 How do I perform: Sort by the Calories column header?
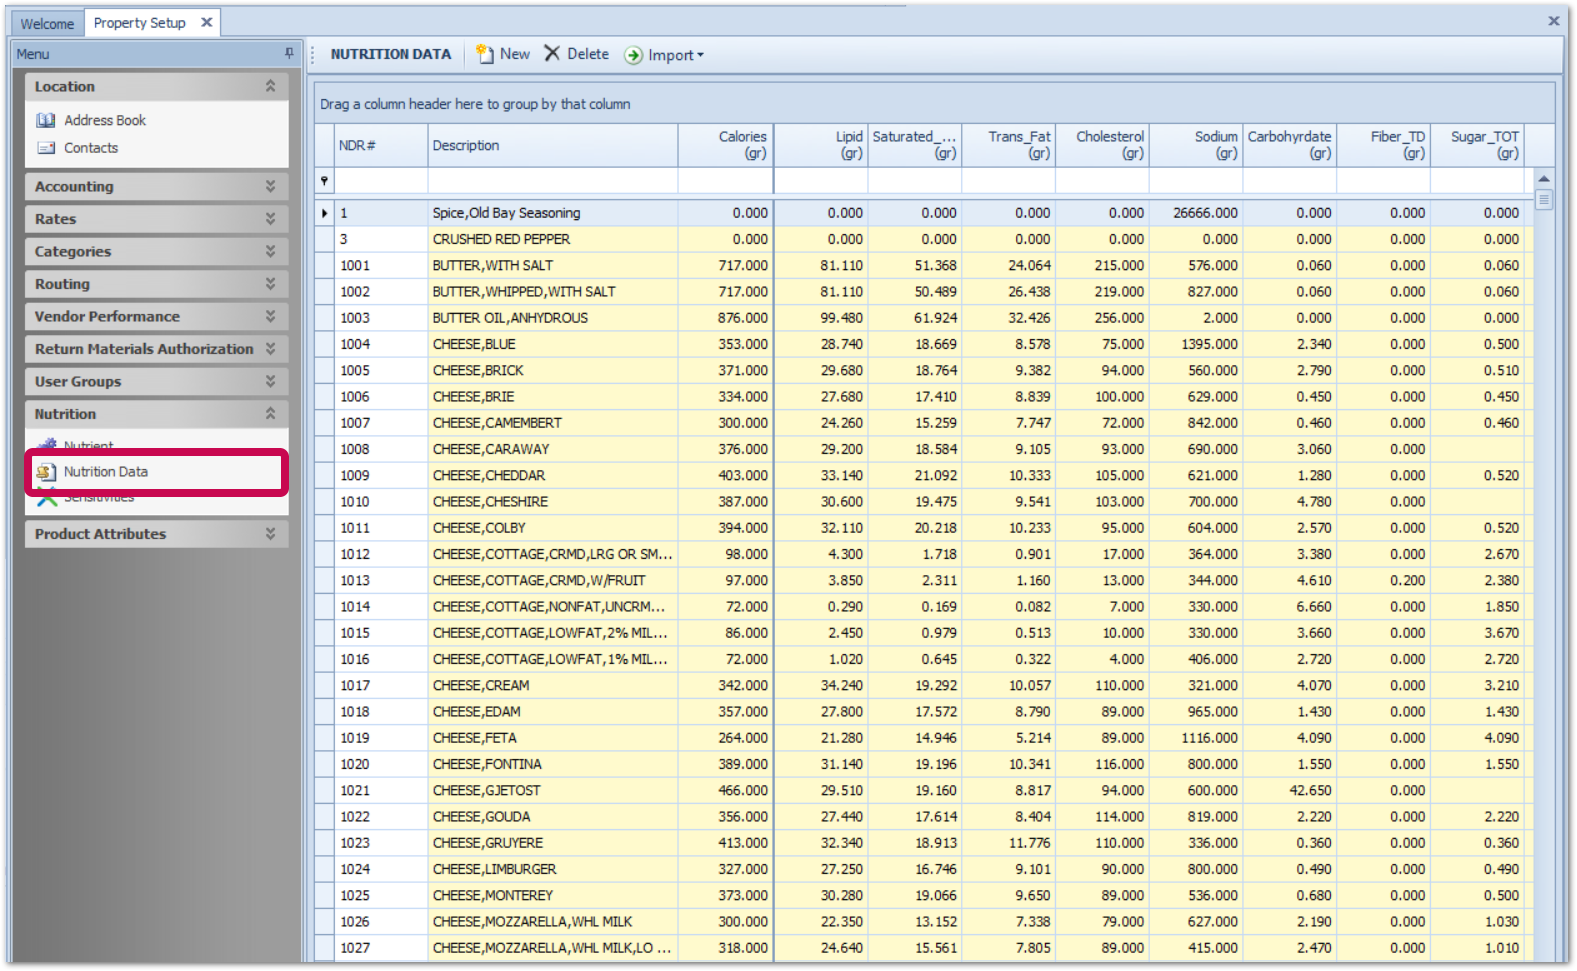(x=725, y=145)
